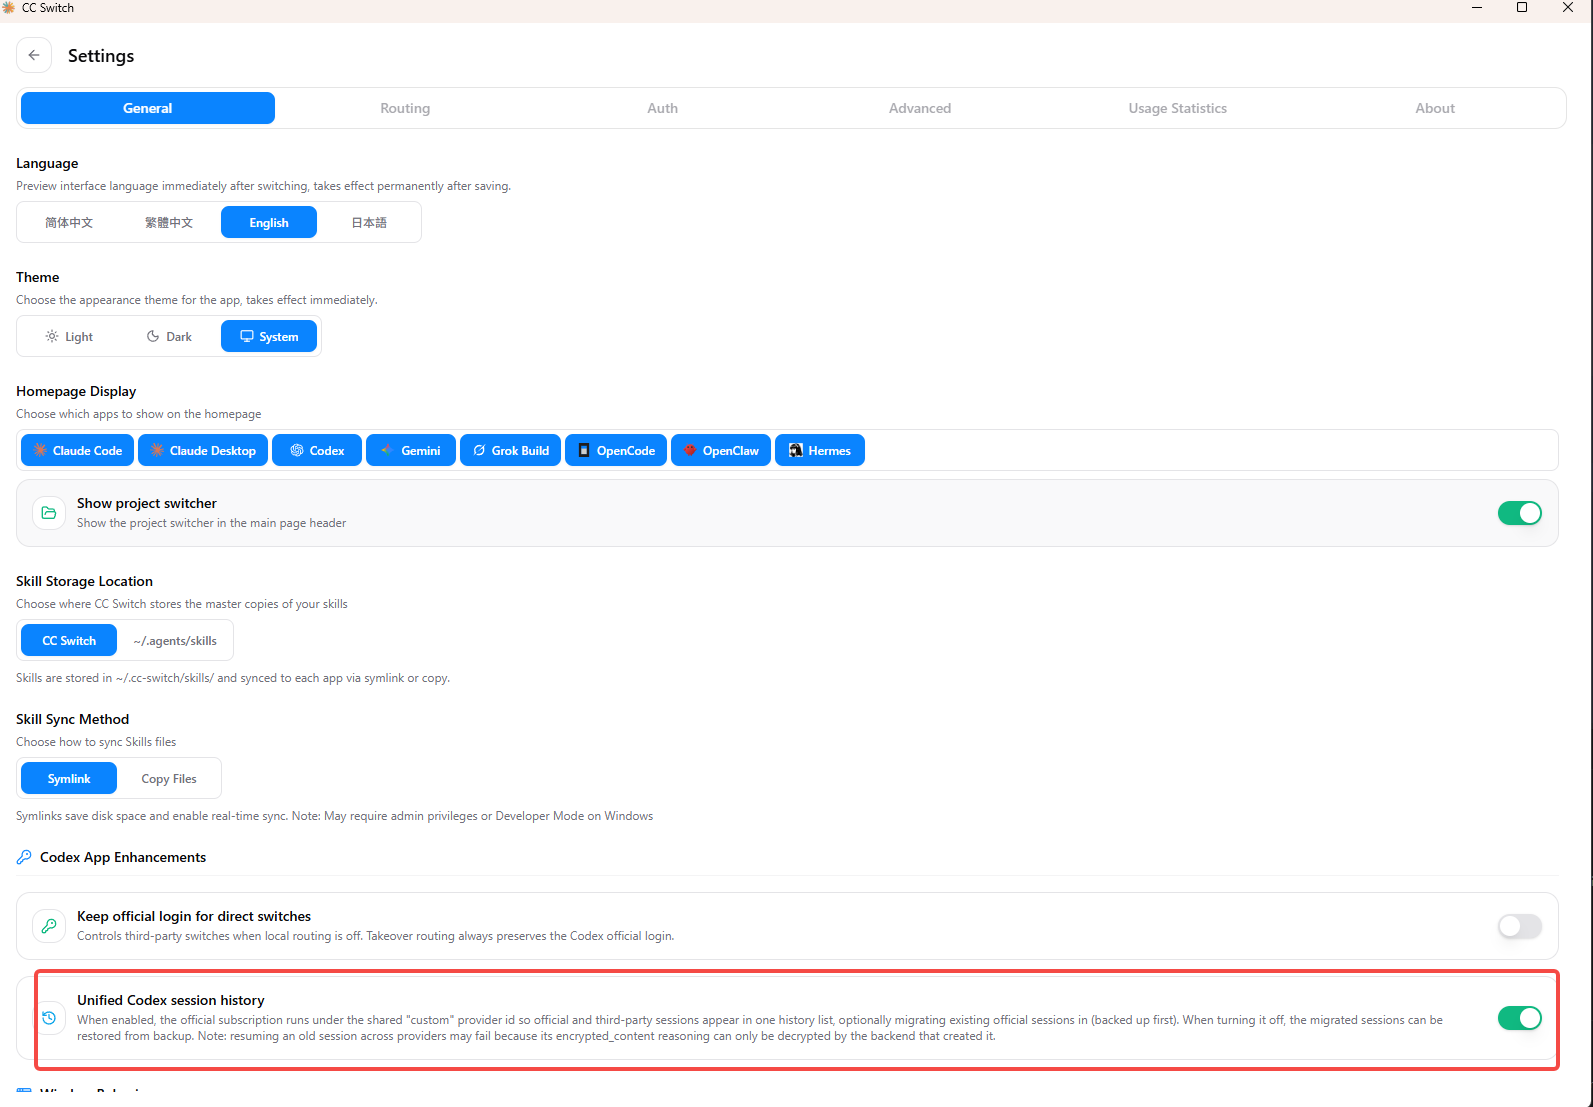Click the Homepage Display heading
The width and height of the screenshot is (1593, 1107).
coord(76,391)
